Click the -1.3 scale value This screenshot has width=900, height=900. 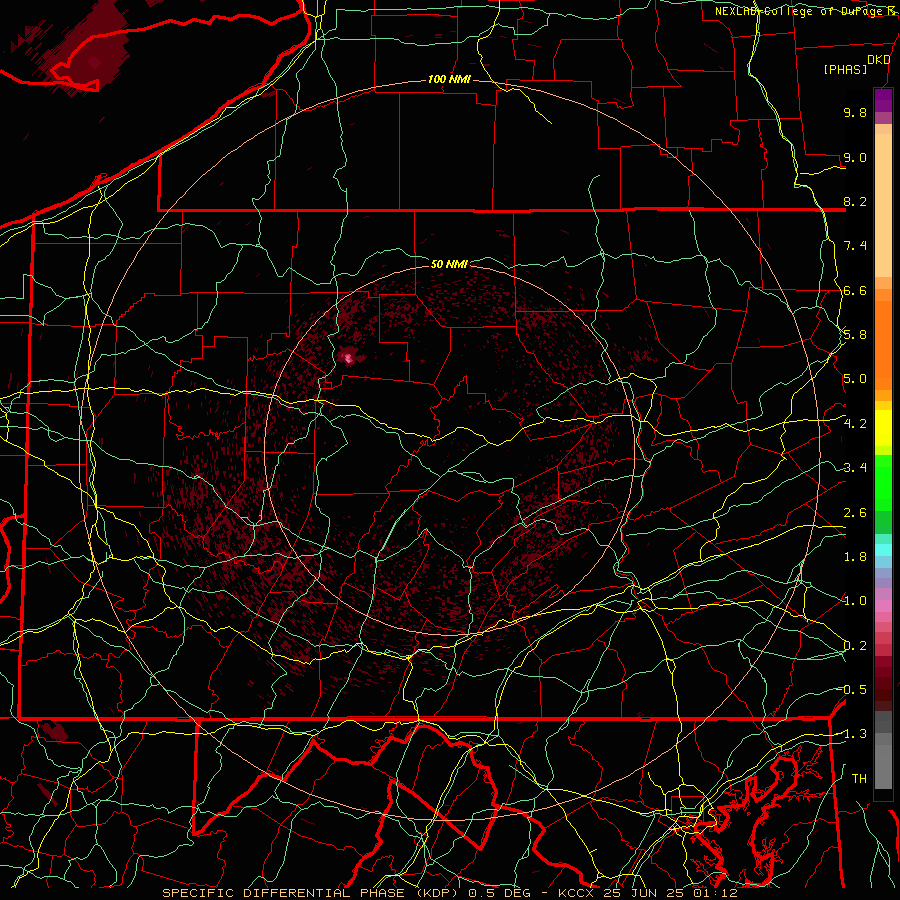click(854, 734)
